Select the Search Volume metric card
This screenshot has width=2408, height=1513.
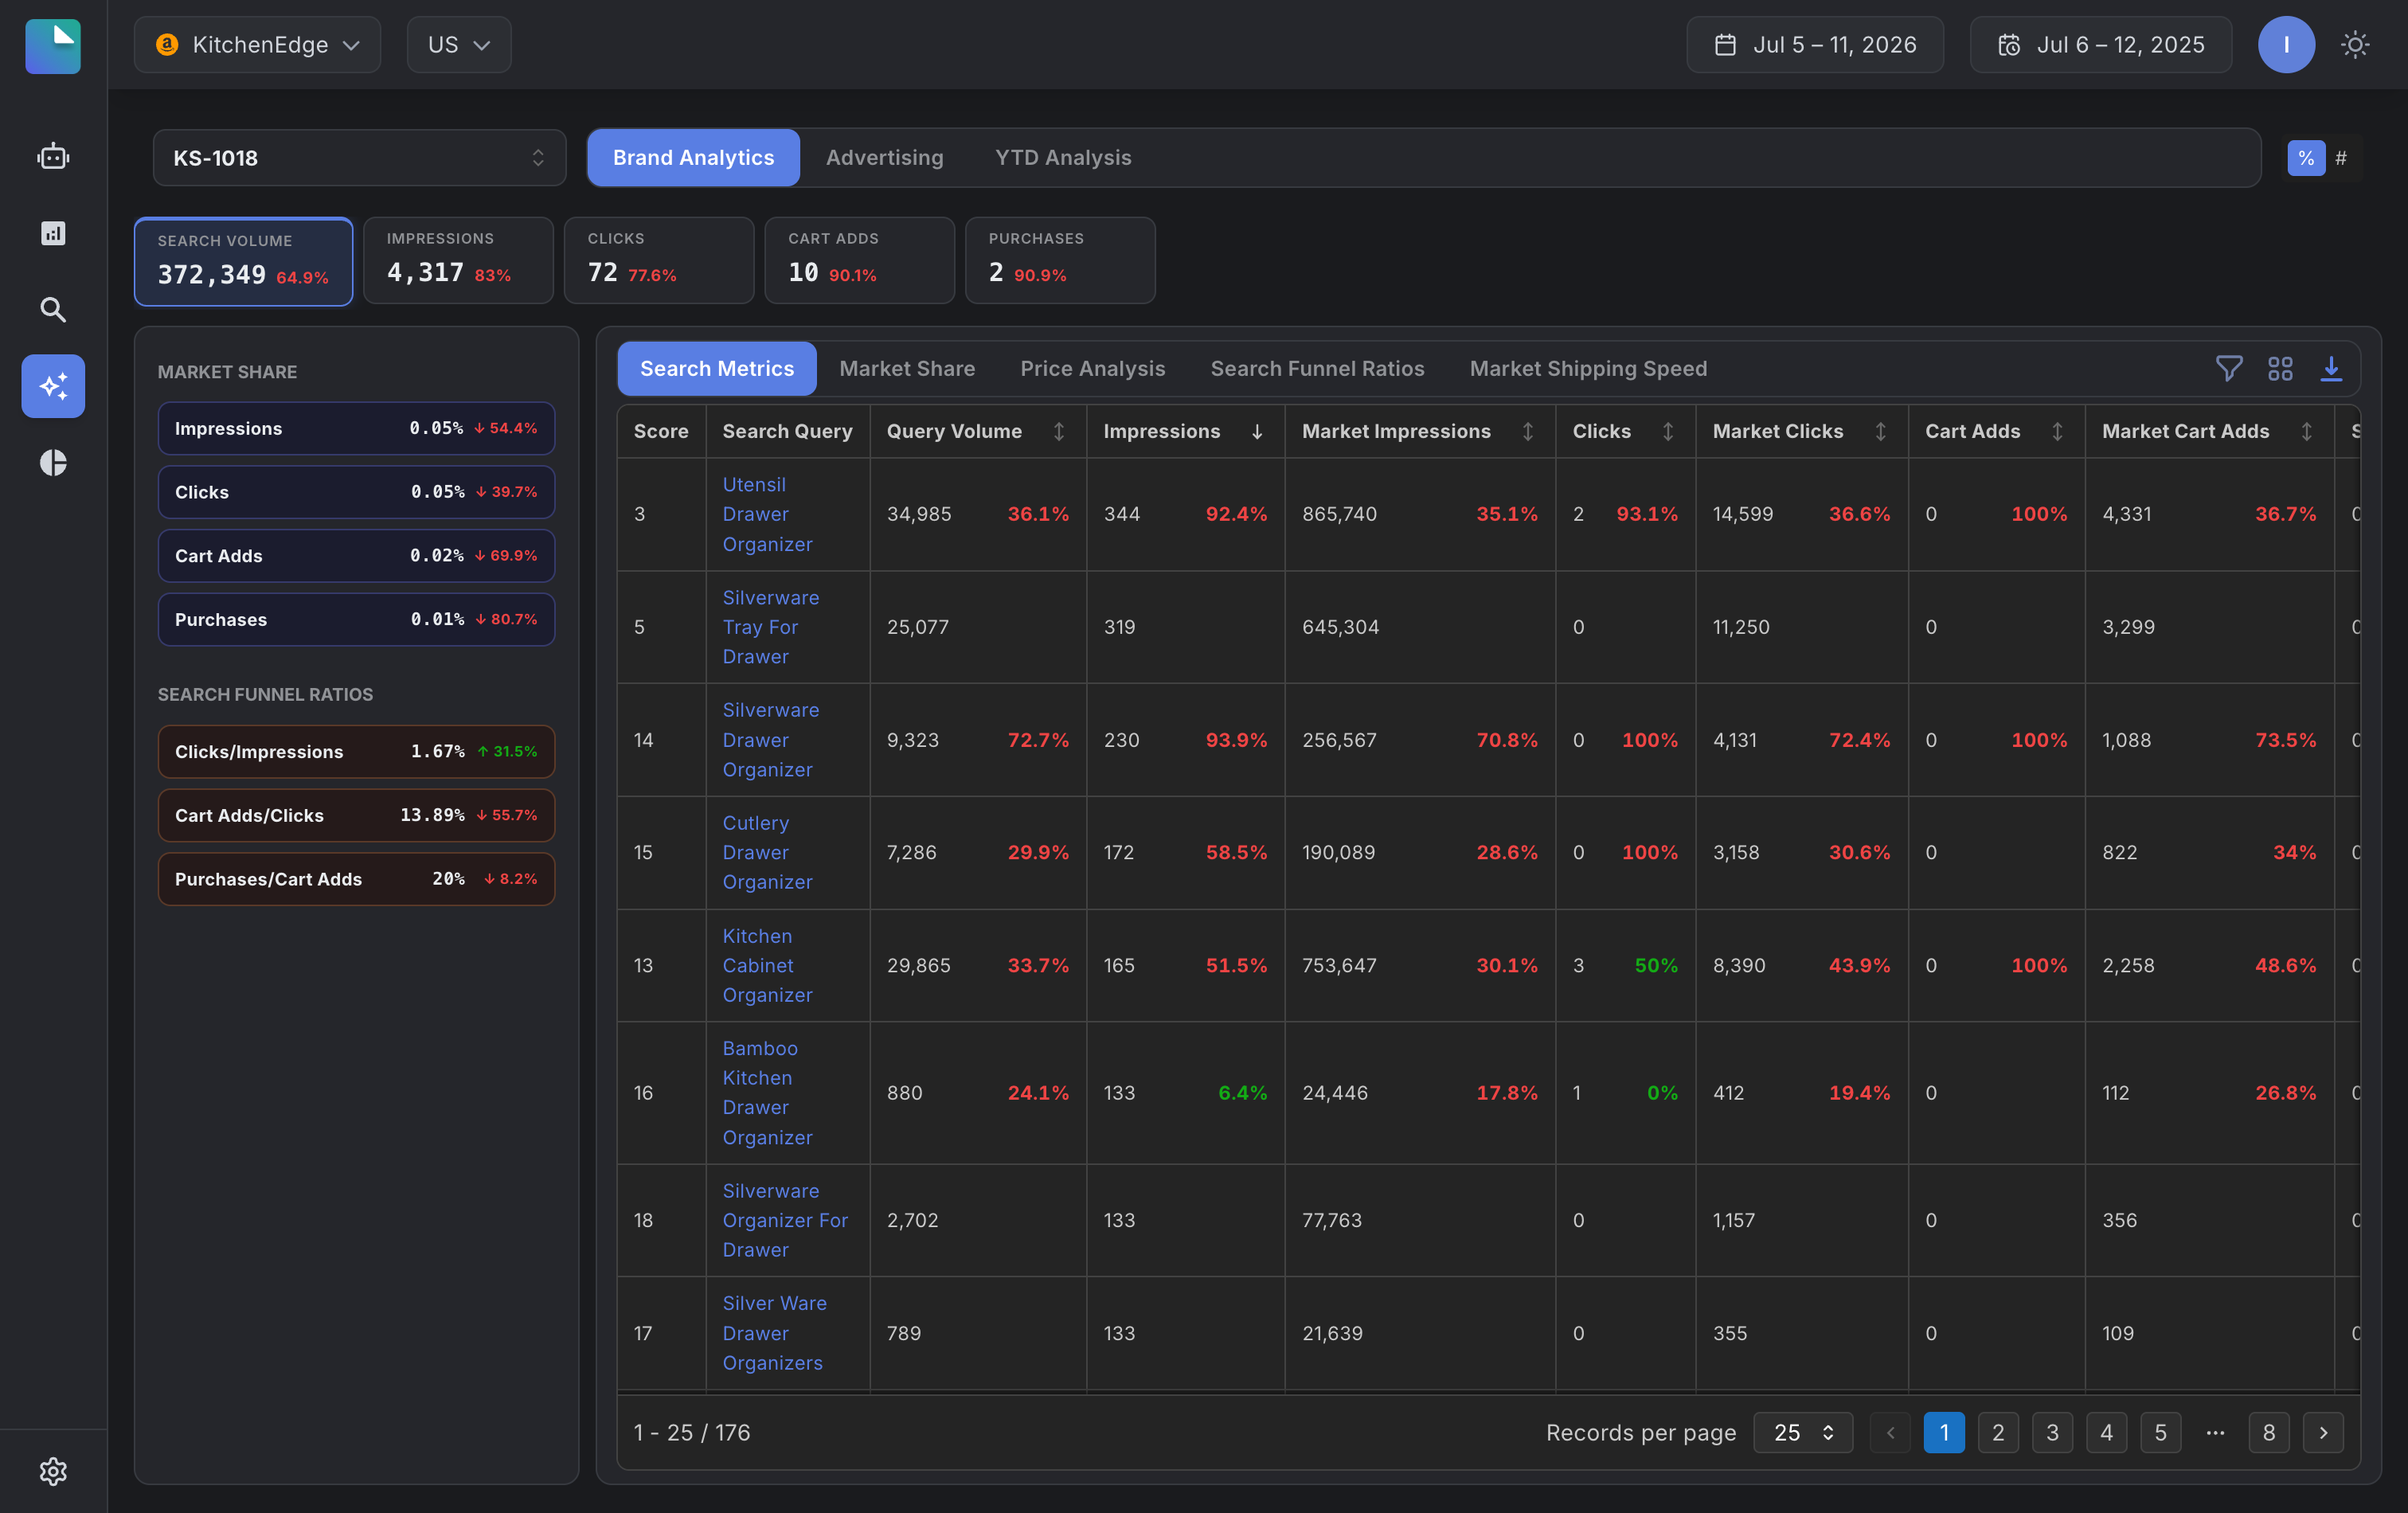point(243,261)
